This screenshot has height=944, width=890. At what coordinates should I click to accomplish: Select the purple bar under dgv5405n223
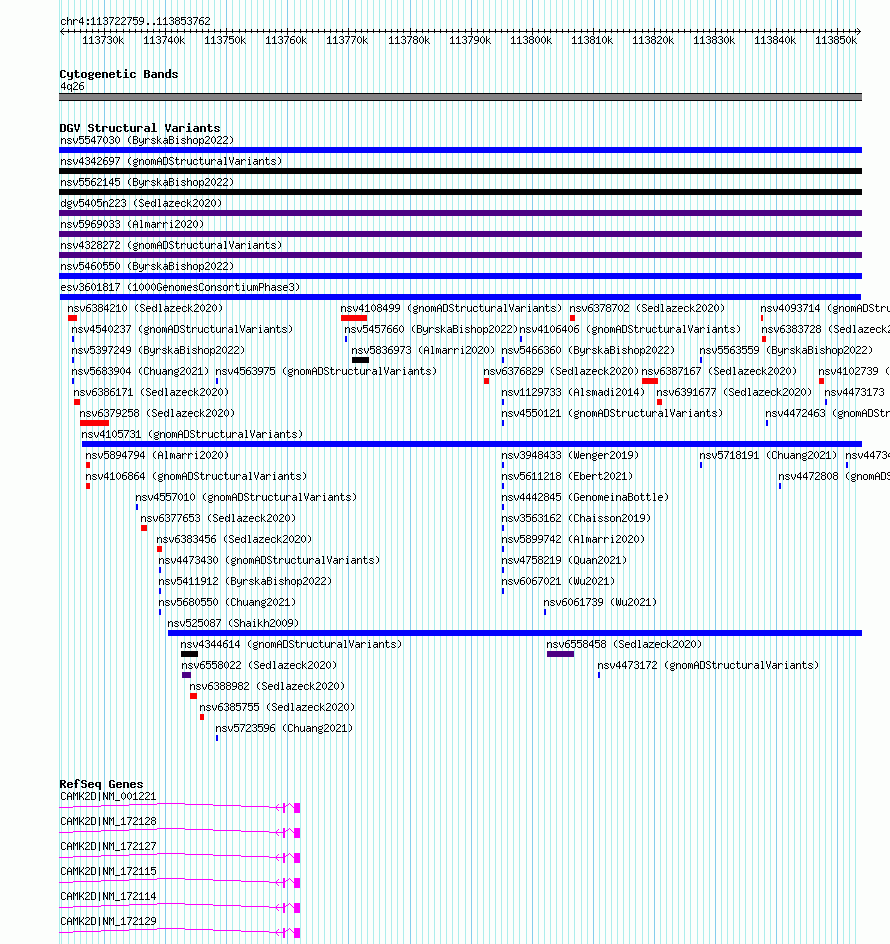pyautogui.click(x=461, y=213)
